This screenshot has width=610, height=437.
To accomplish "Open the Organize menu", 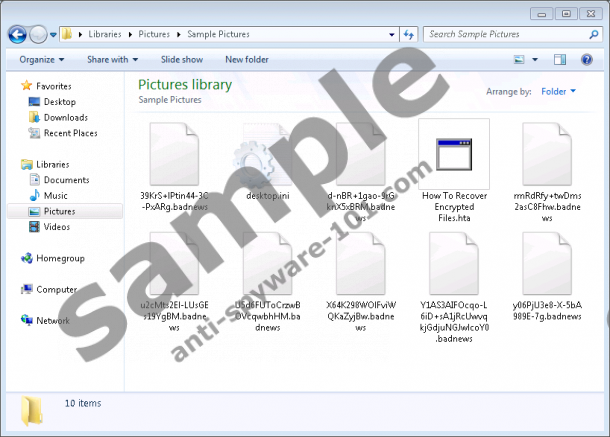I will [x=41, y=60].
